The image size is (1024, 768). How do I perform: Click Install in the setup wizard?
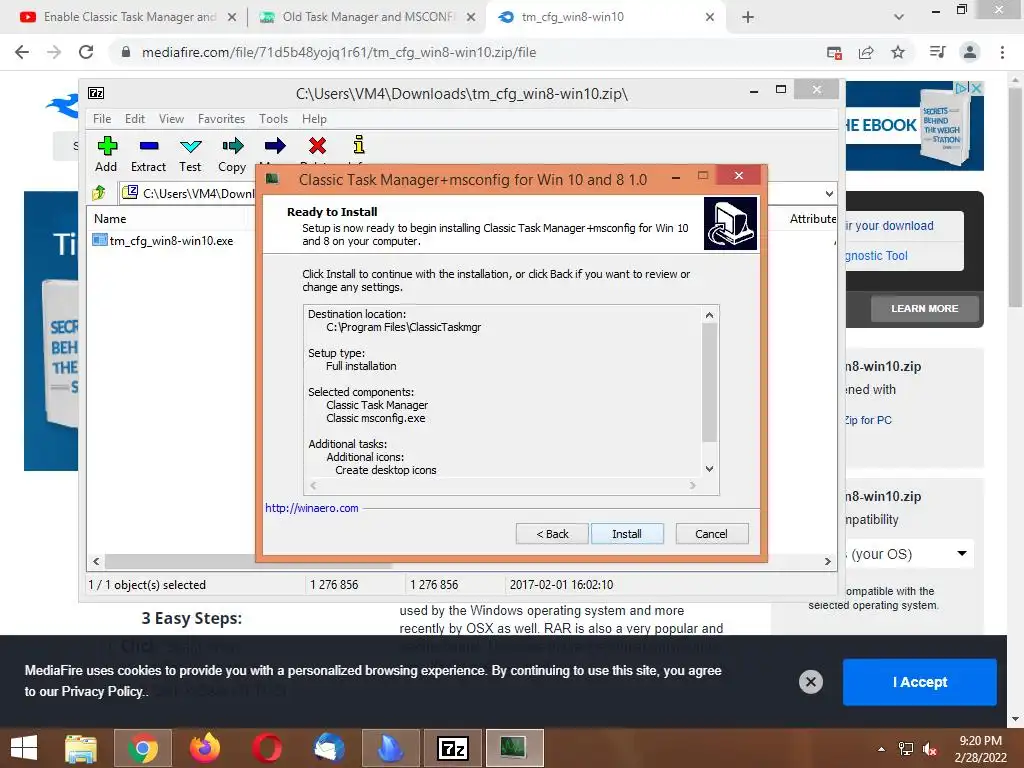(x=627, y=534)
